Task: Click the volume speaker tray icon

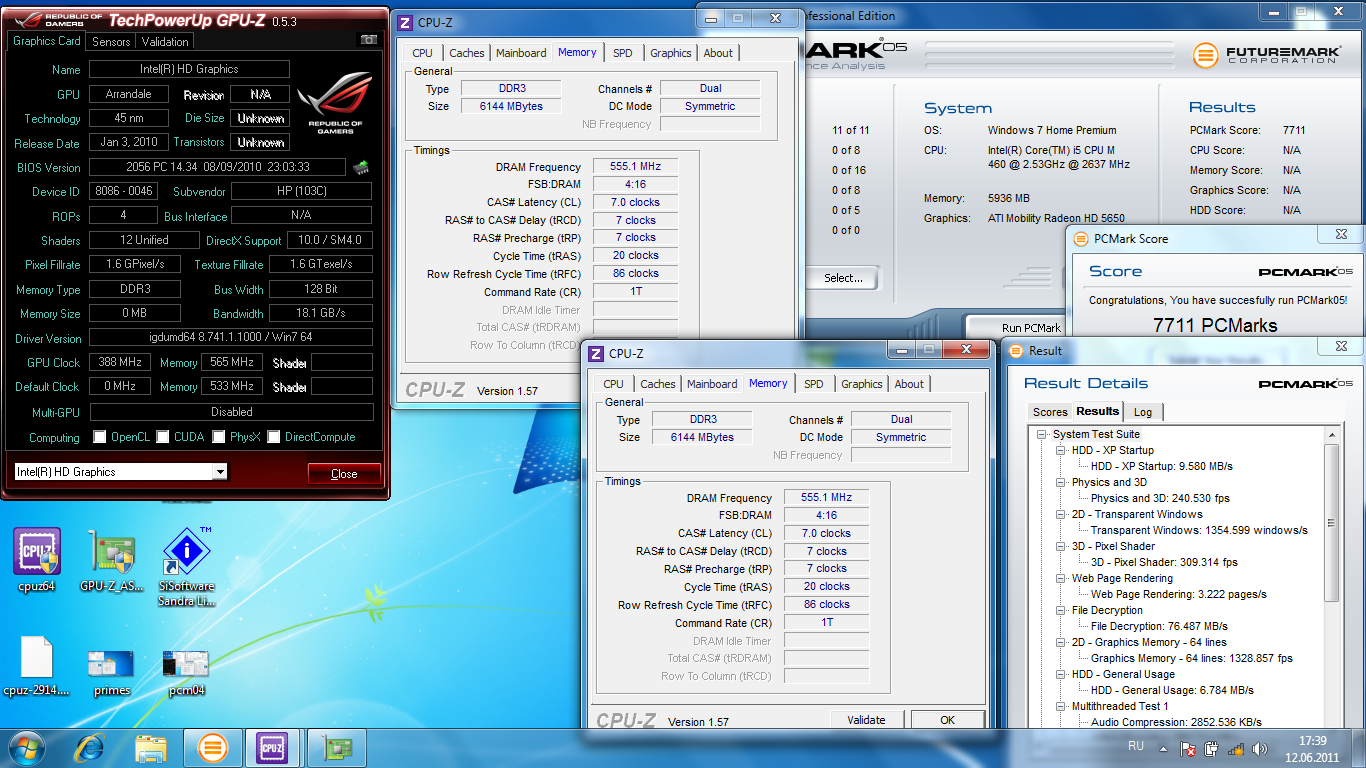Action: [1259, 749]
